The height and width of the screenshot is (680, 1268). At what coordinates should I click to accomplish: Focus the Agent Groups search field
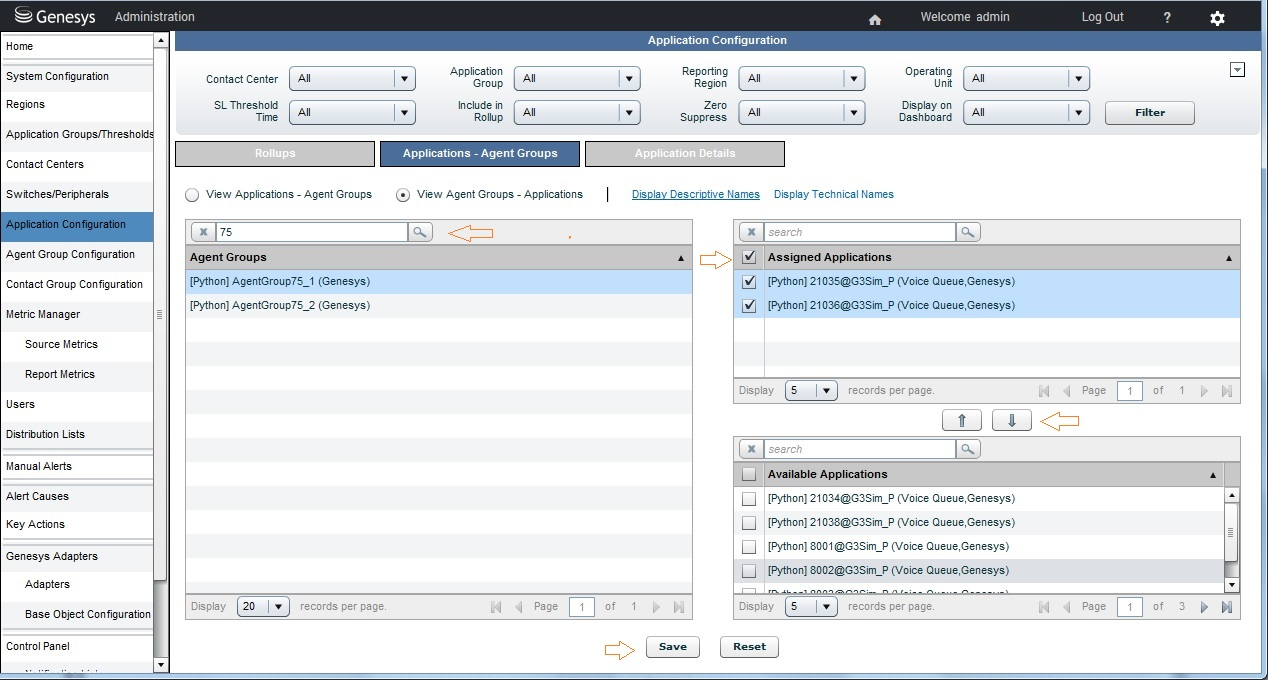(x=311, y=232)
